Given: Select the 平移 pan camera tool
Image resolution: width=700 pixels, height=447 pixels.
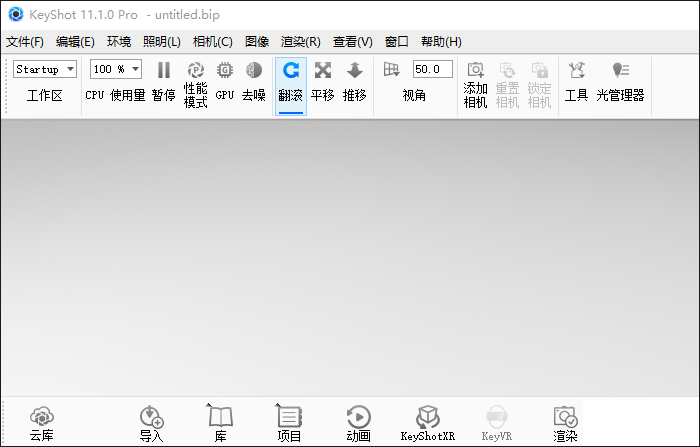Looking at the screenshot, I should pyautogui.click(x=322, y=83).
